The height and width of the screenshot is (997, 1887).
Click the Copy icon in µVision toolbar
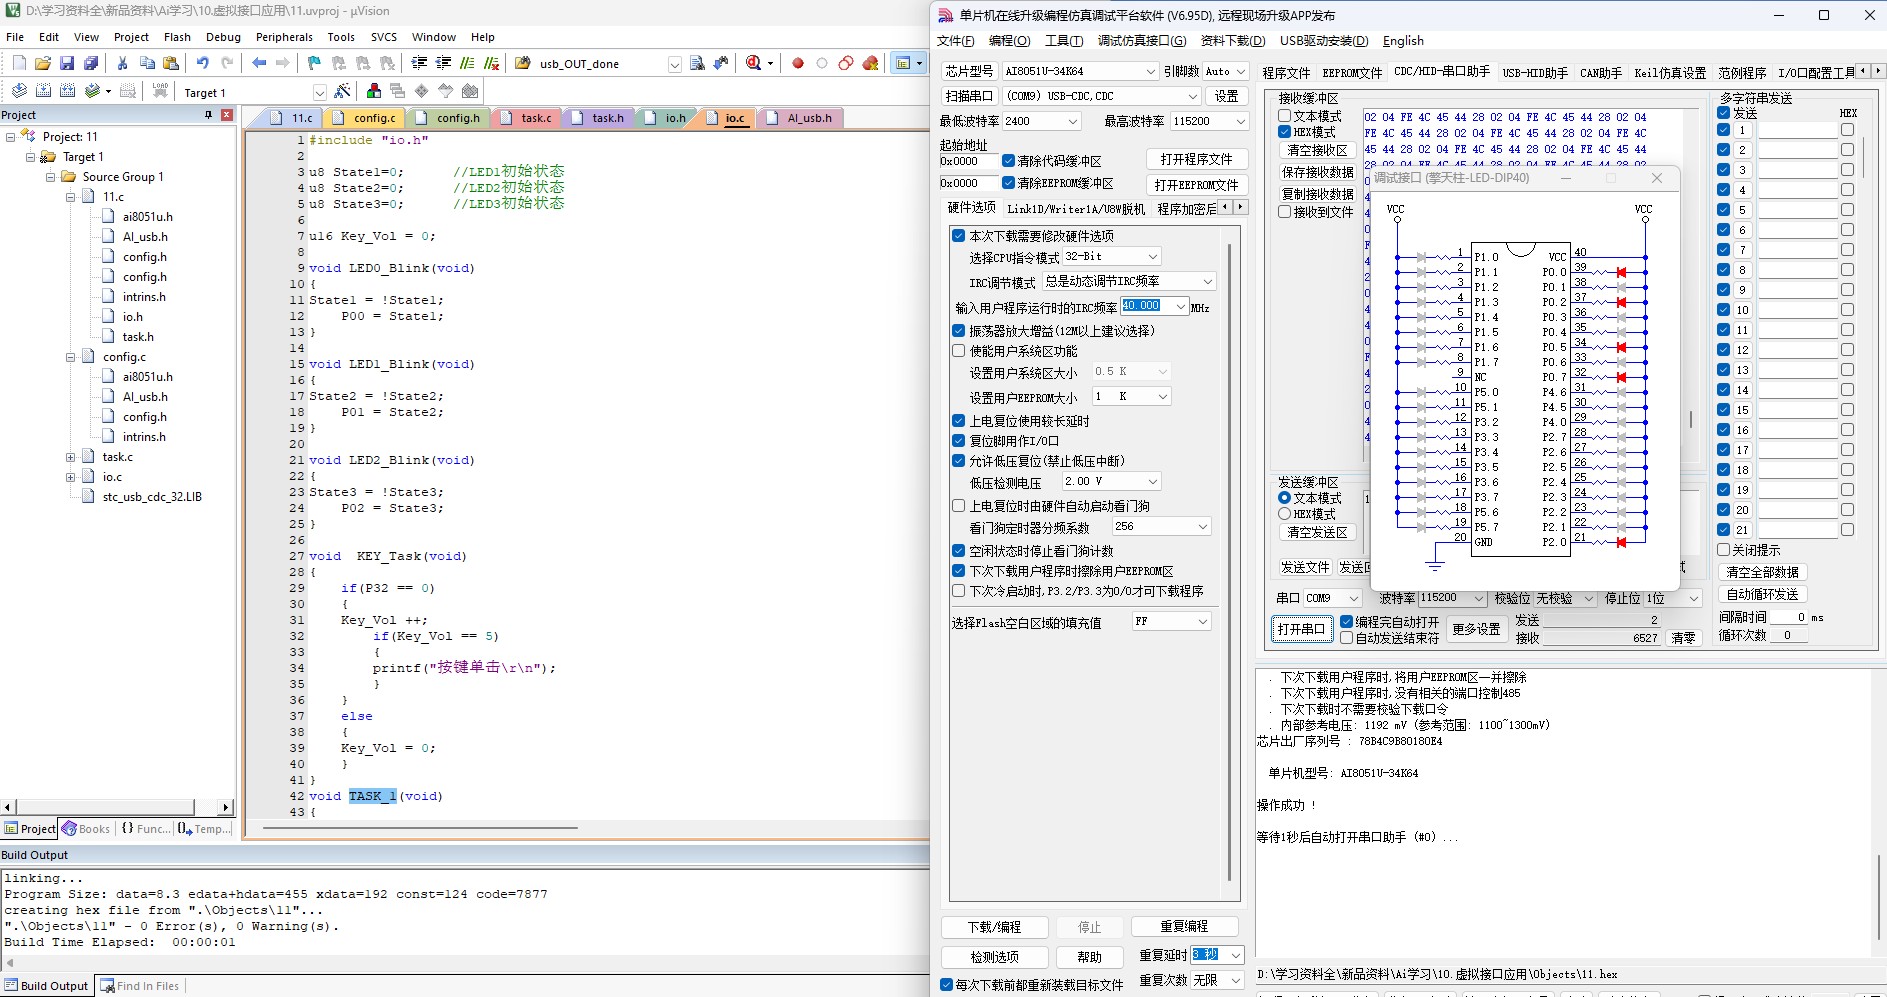click(147, 63)
